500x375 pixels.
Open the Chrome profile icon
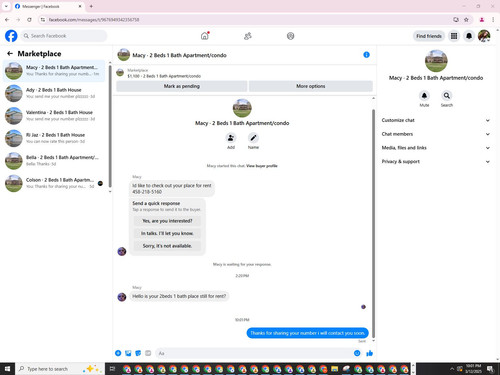point(482,20)
